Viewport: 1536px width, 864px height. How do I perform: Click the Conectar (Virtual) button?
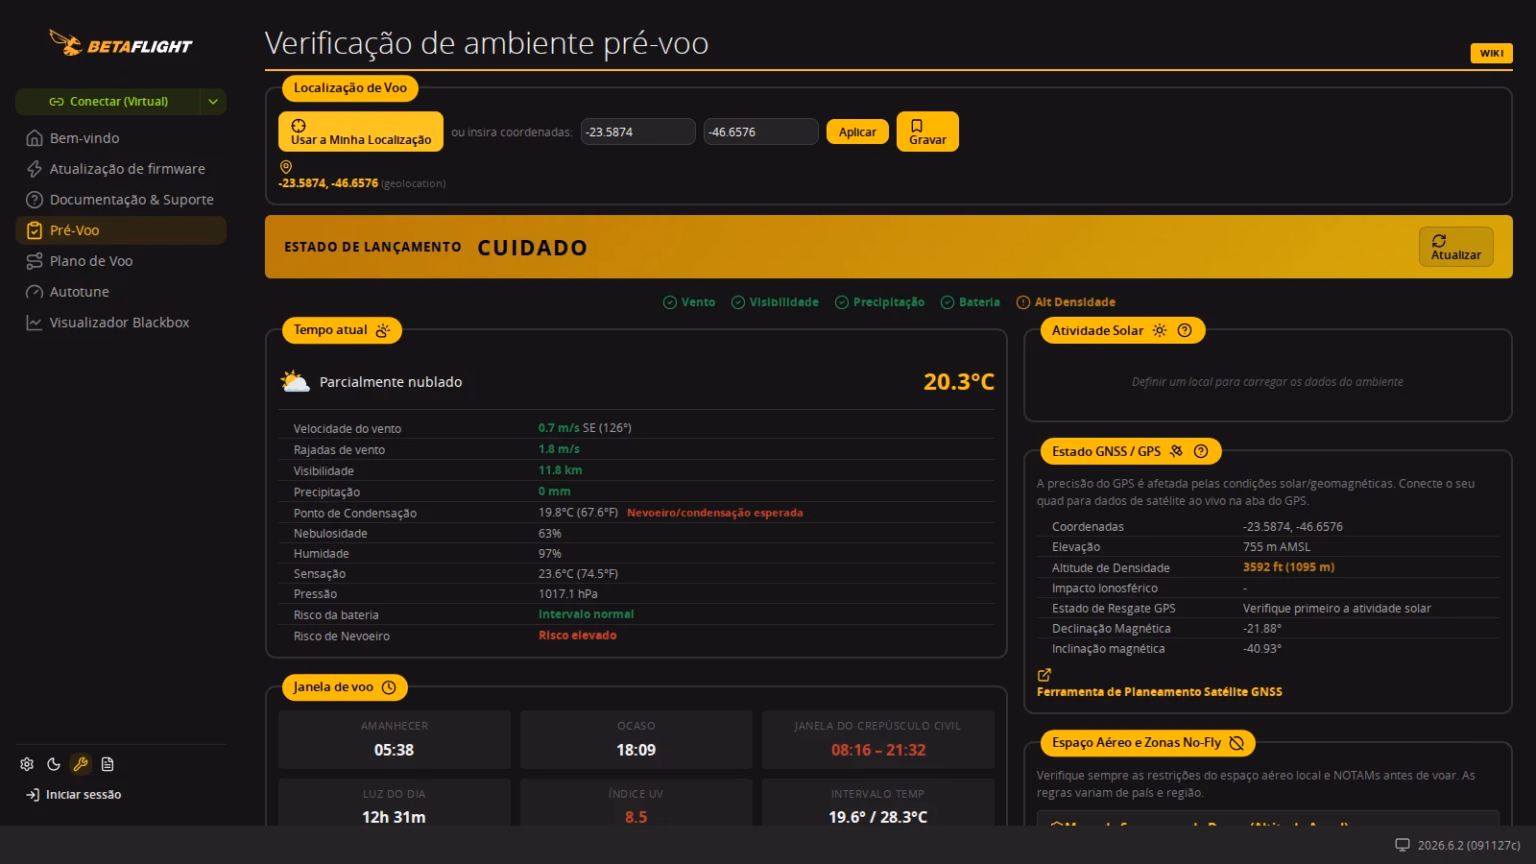coord(109,101)
